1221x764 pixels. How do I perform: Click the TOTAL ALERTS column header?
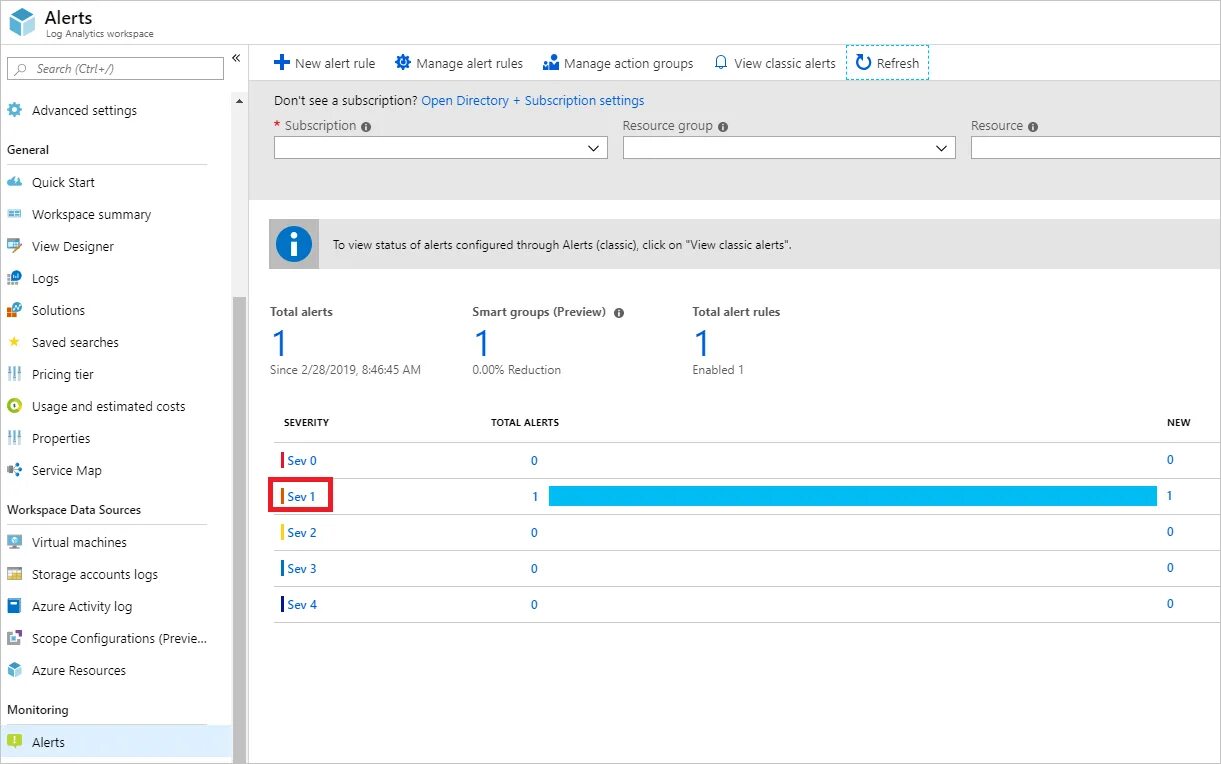(x=525, y=422)
